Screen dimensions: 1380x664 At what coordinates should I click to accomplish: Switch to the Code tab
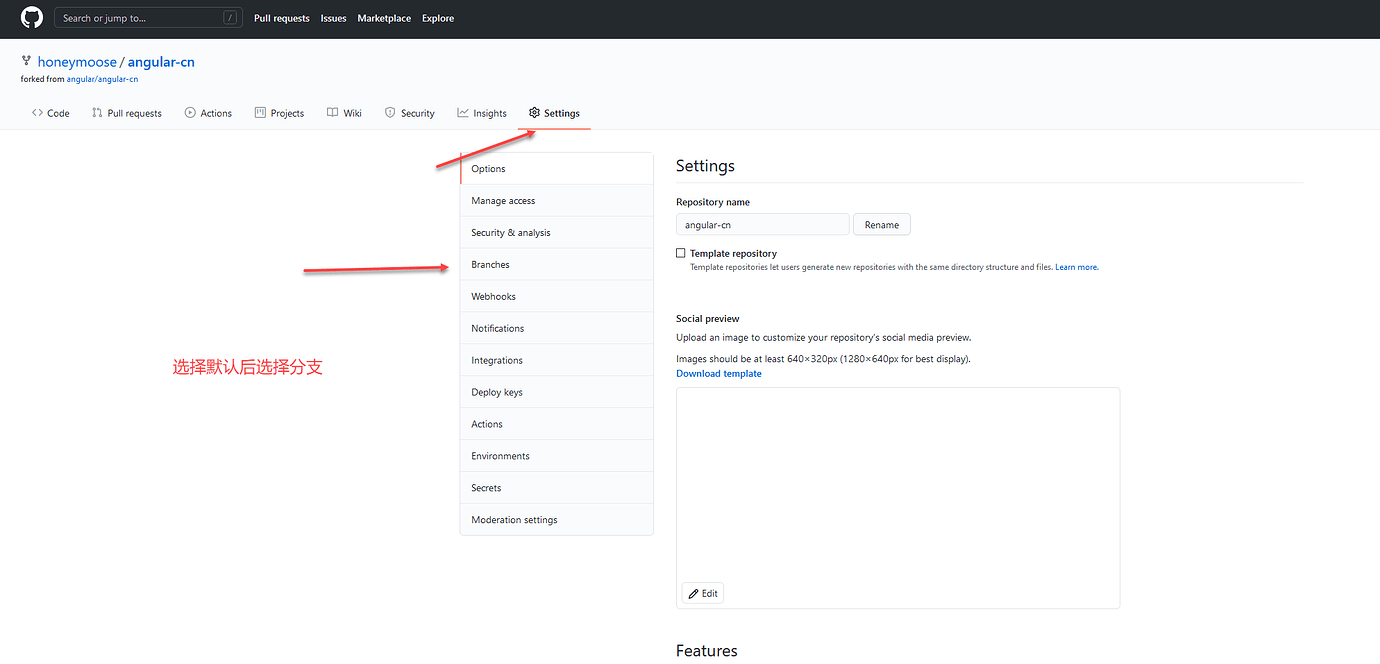click(51, 113)
